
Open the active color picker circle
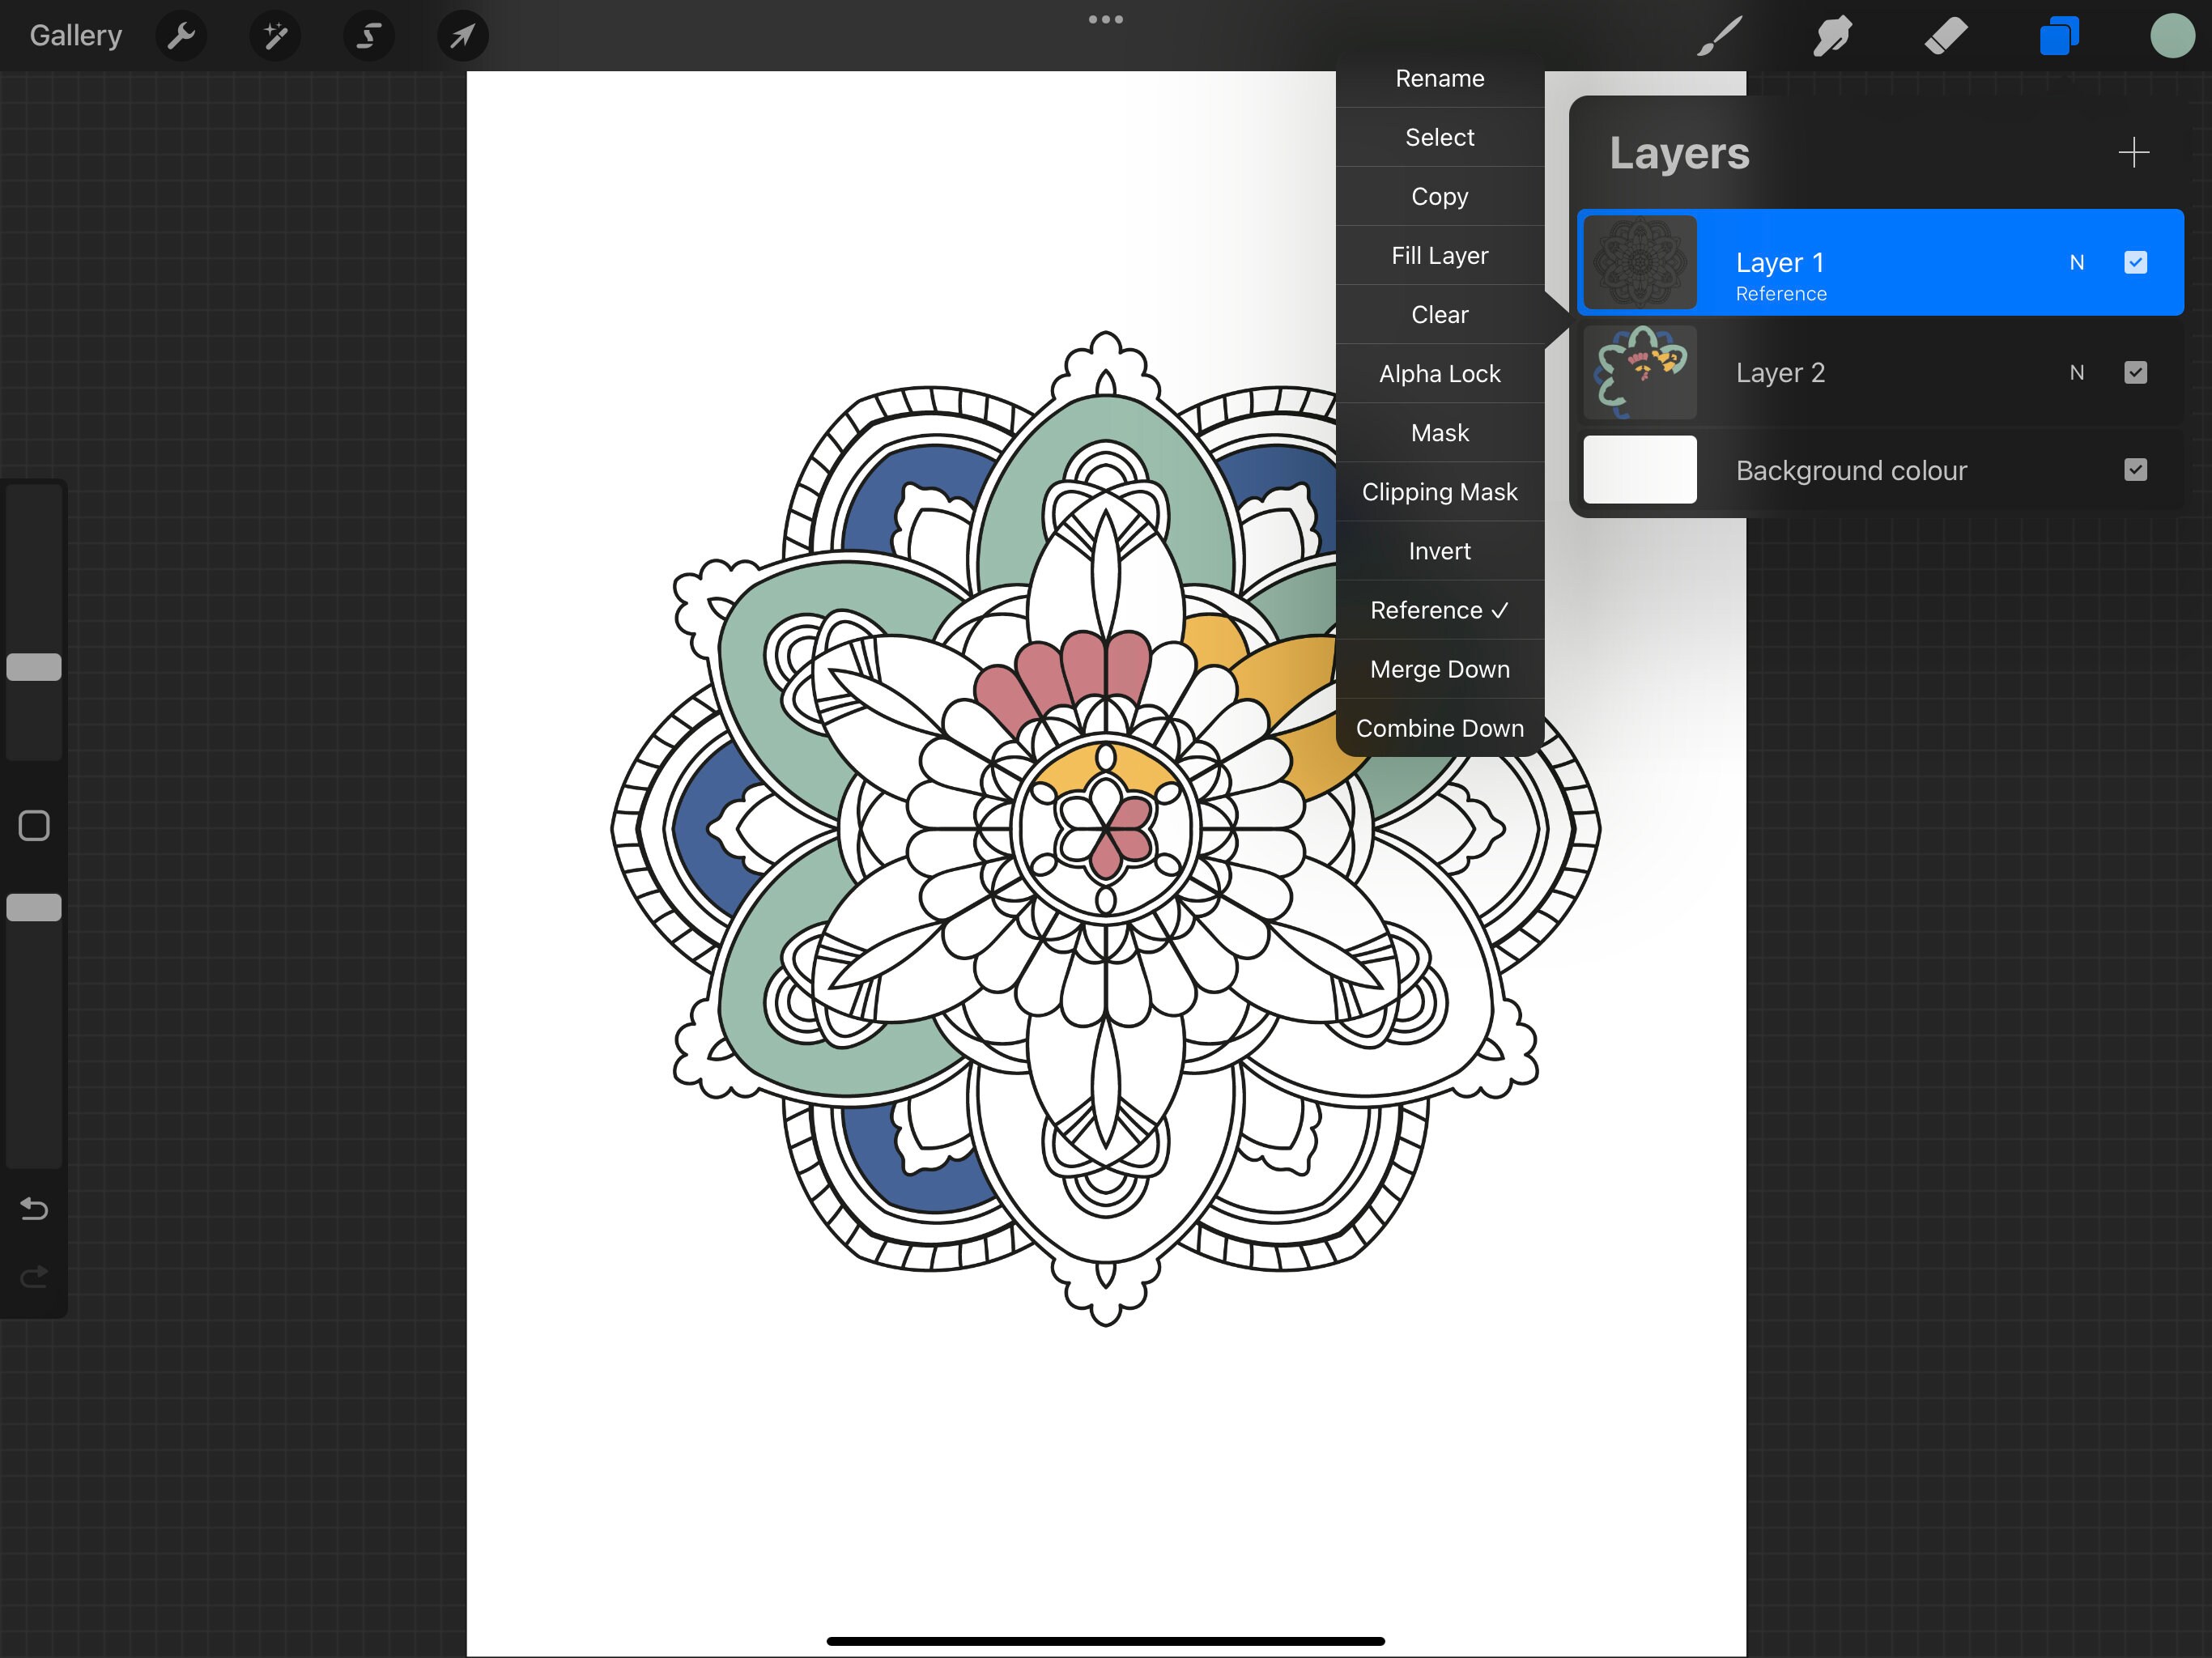point(2170,35)
